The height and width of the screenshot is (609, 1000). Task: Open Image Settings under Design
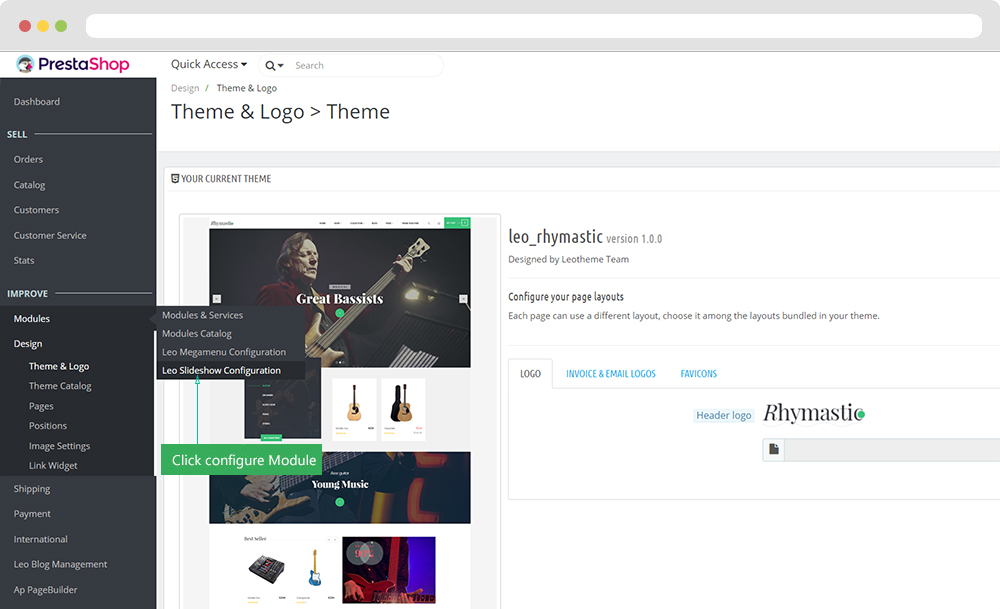click(59, 446)
